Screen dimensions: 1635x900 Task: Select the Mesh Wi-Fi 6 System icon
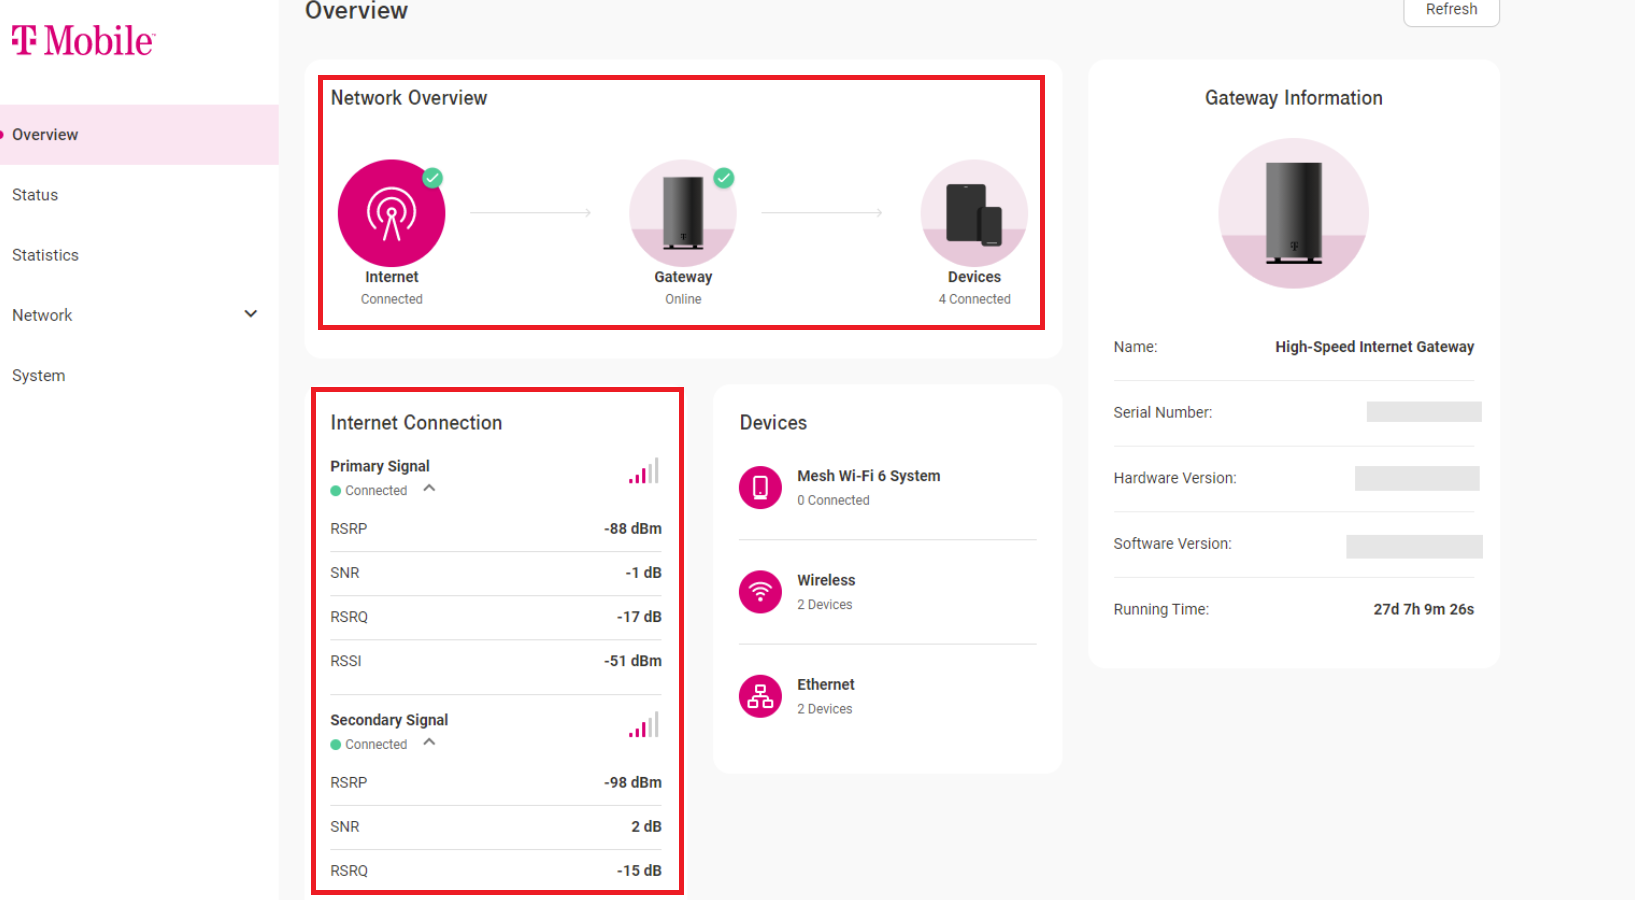[760, 487]
